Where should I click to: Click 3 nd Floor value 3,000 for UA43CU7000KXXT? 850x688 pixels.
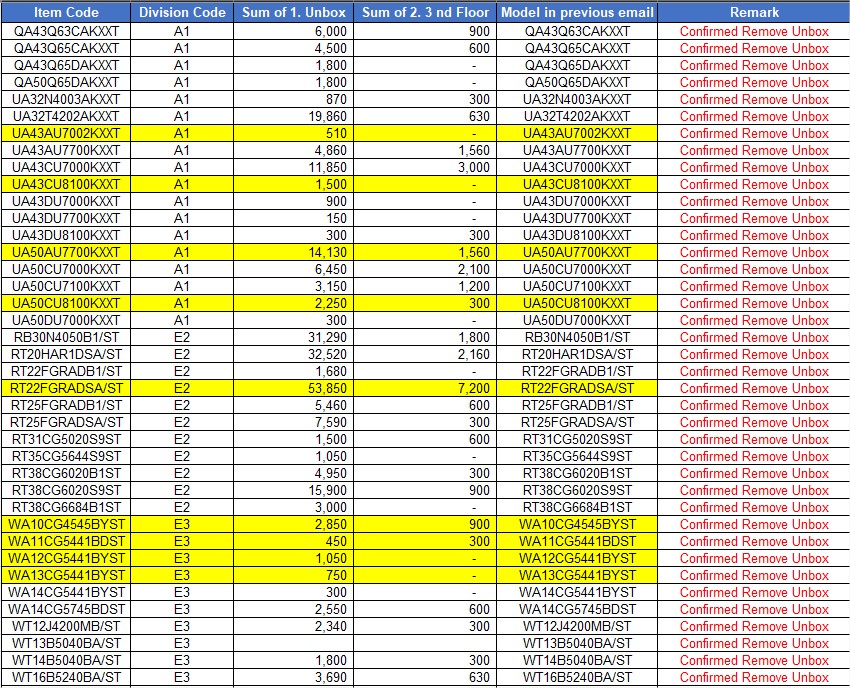coord(425,167)
